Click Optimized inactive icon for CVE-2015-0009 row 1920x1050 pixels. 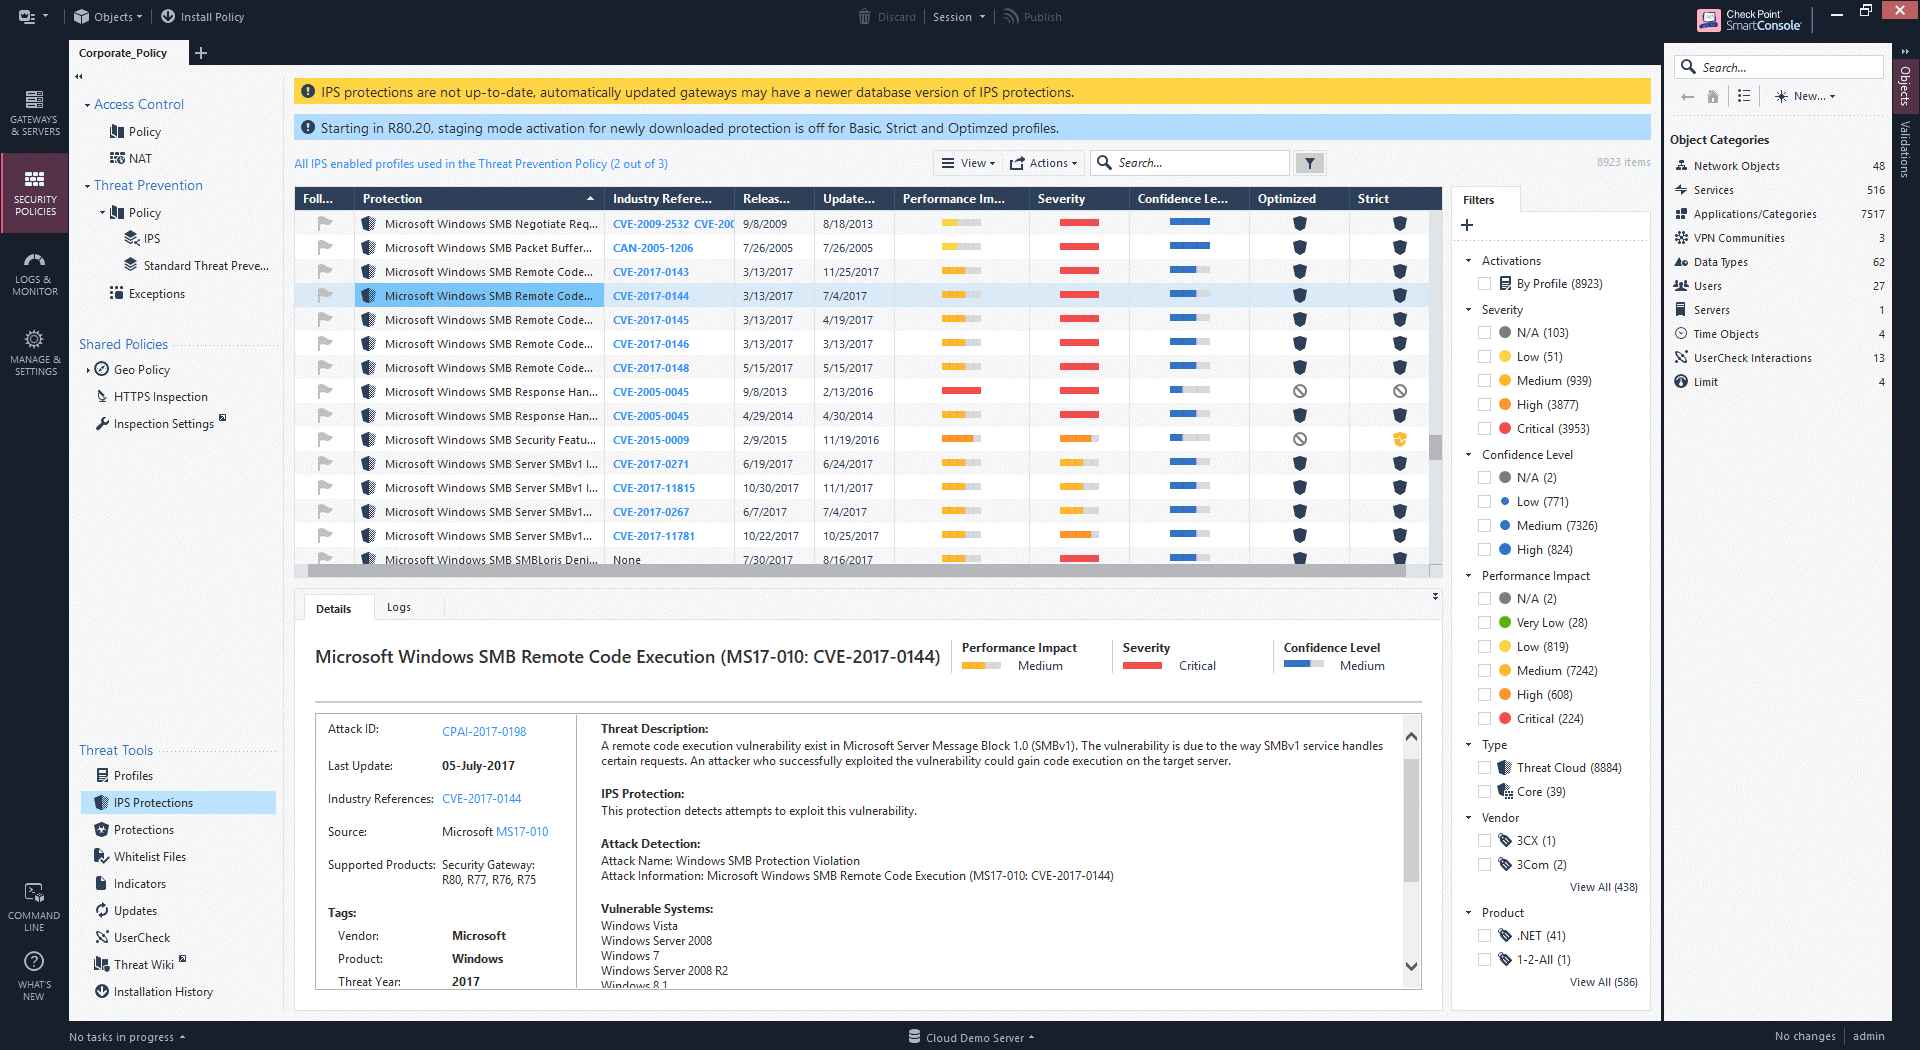click(1300, 439)
